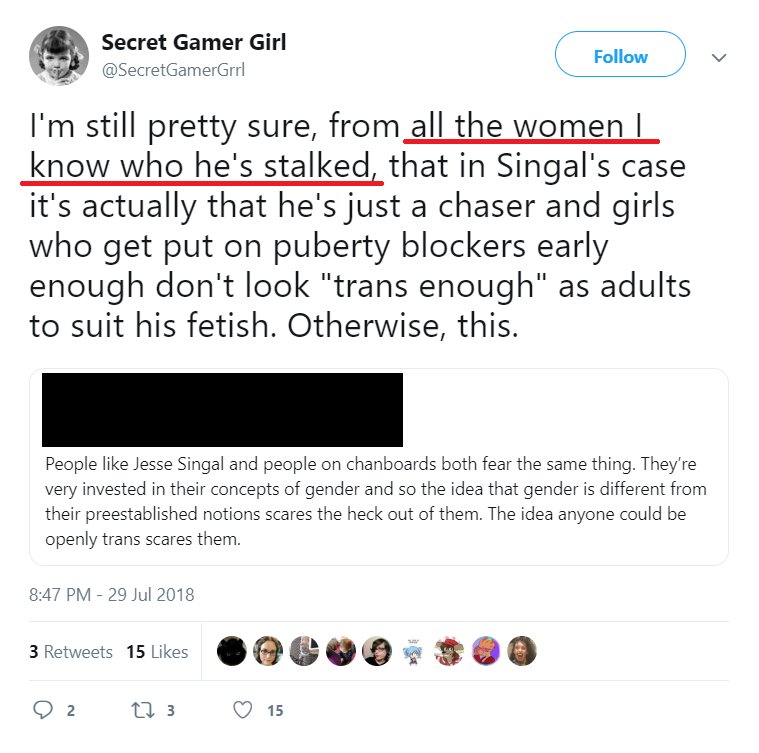Open Secret Gamer Girl's profile picture

click(x=59, y=57)
